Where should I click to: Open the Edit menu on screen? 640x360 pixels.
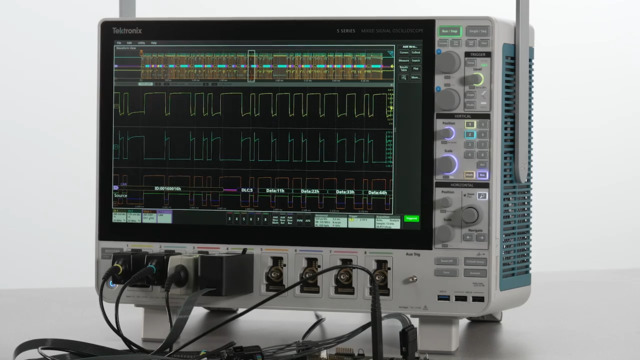(129, 42)
